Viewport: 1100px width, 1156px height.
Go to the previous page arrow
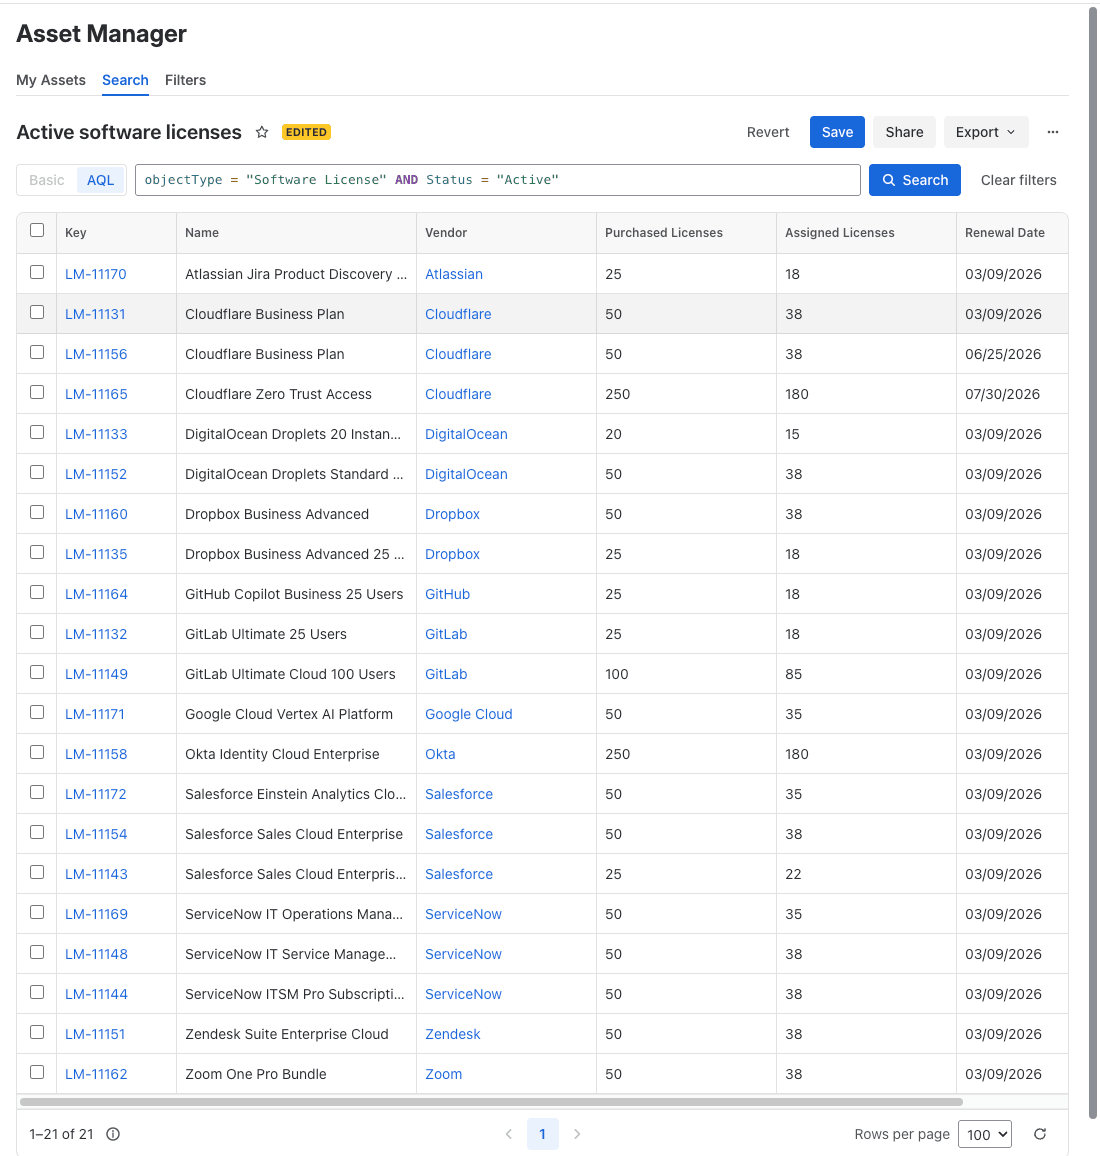(x=509, y=1134)
